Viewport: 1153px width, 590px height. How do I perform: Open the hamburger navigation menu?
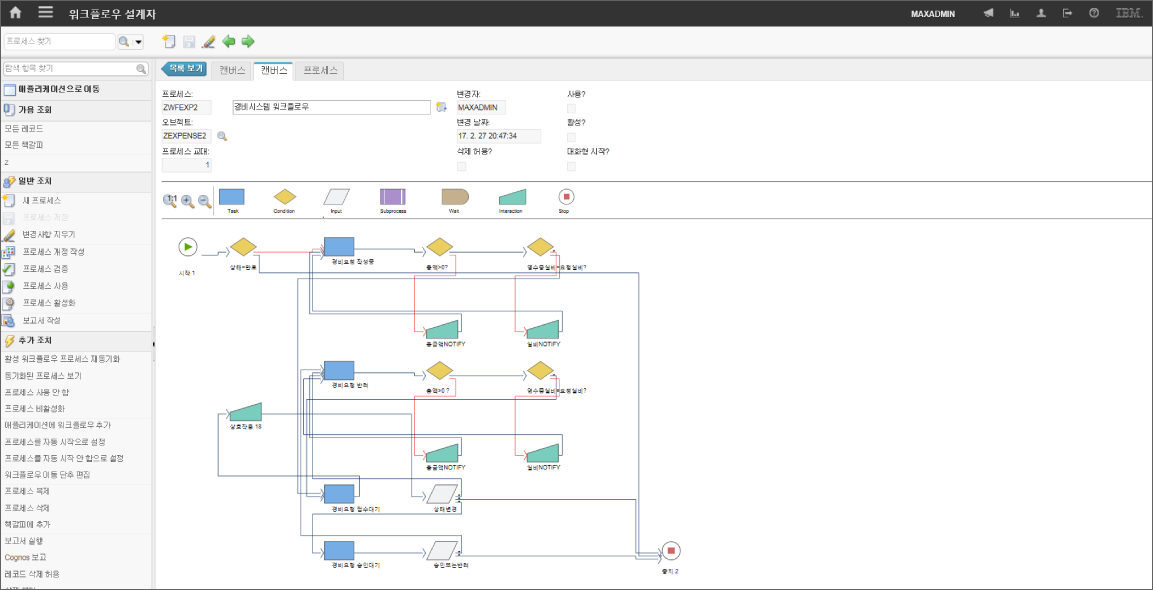[46, 13]
